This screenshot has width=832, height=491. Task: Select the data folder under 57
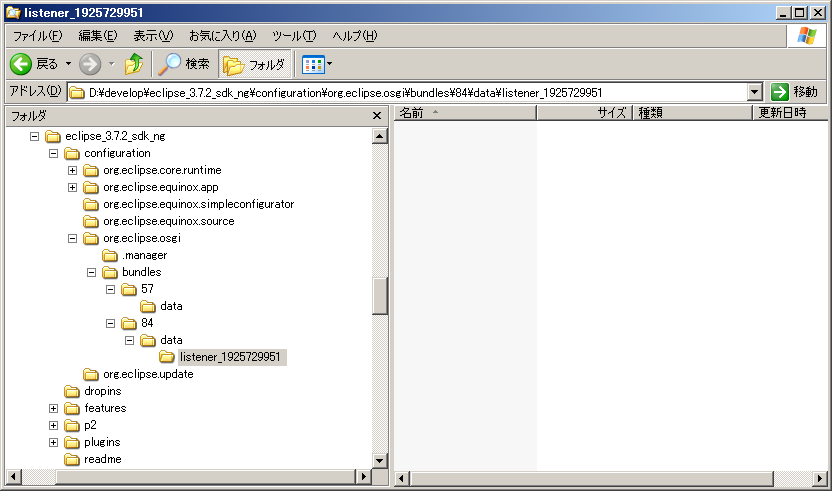click(171, 306)
